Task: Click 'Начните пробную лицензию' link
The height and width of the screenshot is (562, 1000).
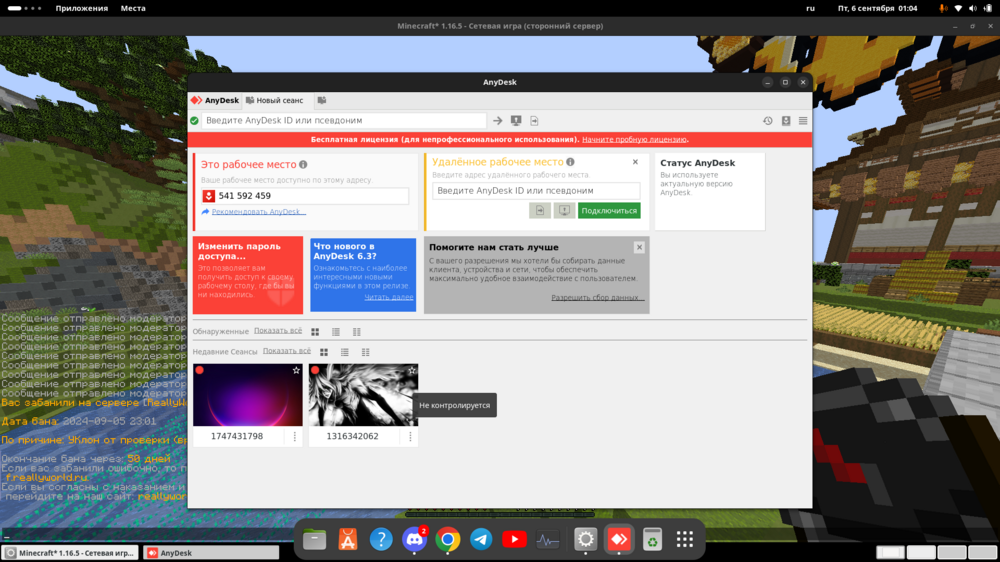Action: coord(634,140)
